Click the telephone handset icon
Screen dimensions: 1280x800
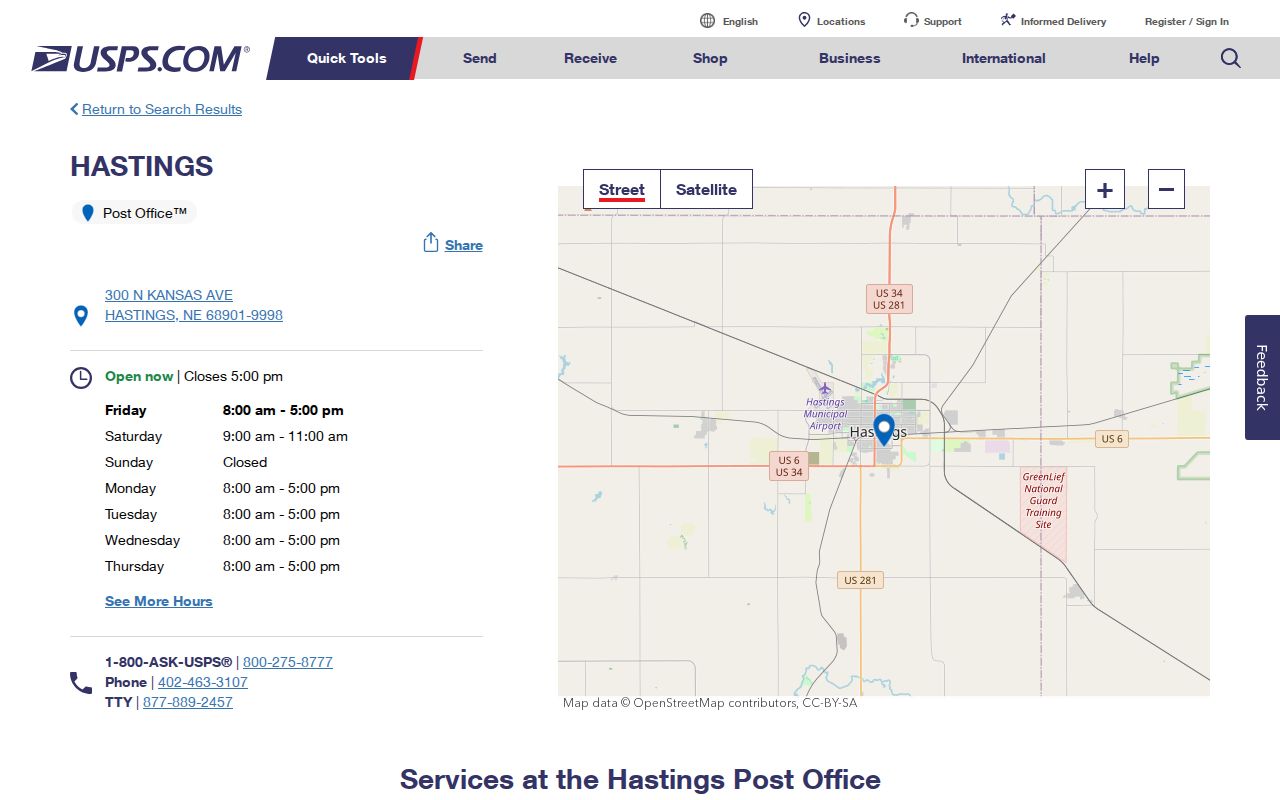point(81,683)
